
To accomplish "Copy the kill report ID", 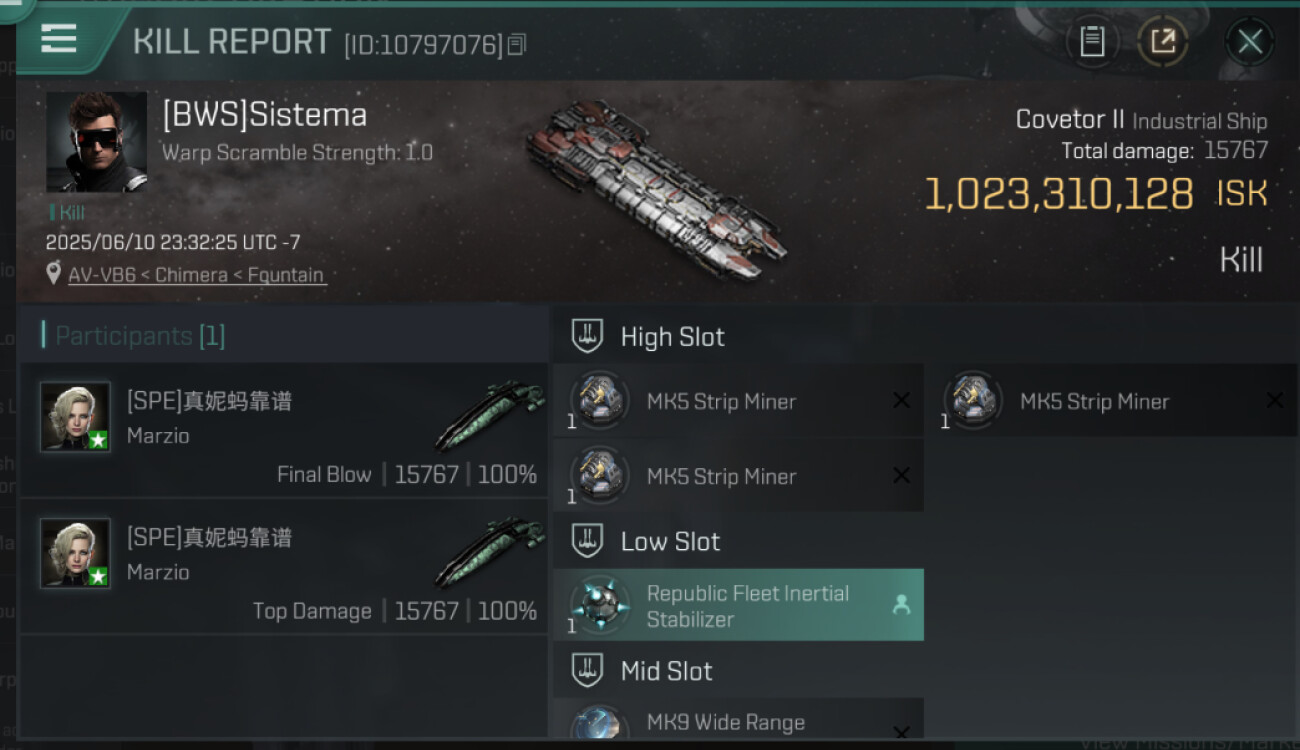I will coord(517,44).
